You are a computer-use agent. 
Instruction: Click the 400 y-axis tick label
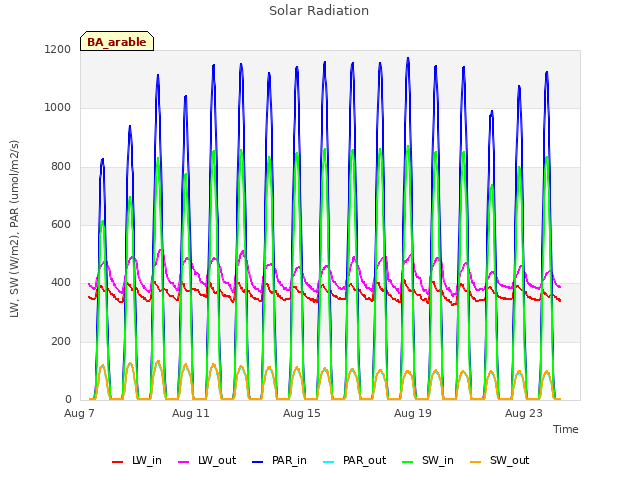coord(61,282)
